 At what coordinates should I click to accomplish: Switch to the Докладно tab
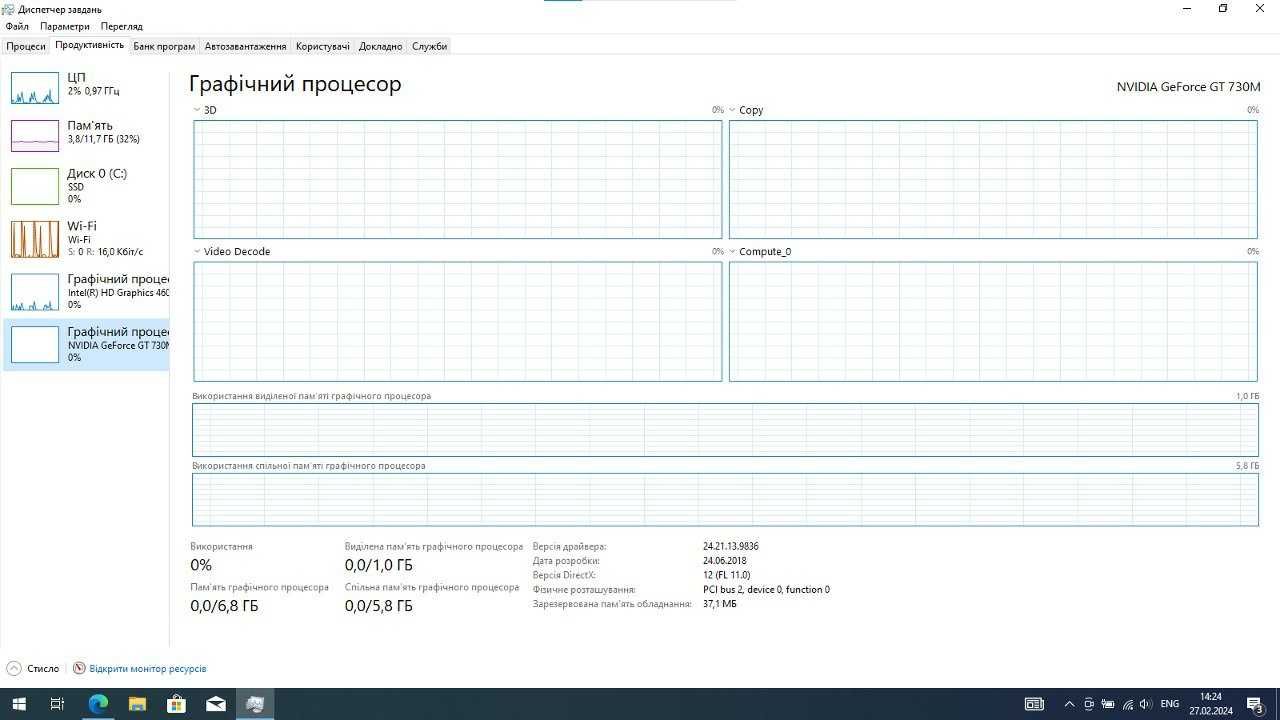pyautogui.click(x=380, y=46)
